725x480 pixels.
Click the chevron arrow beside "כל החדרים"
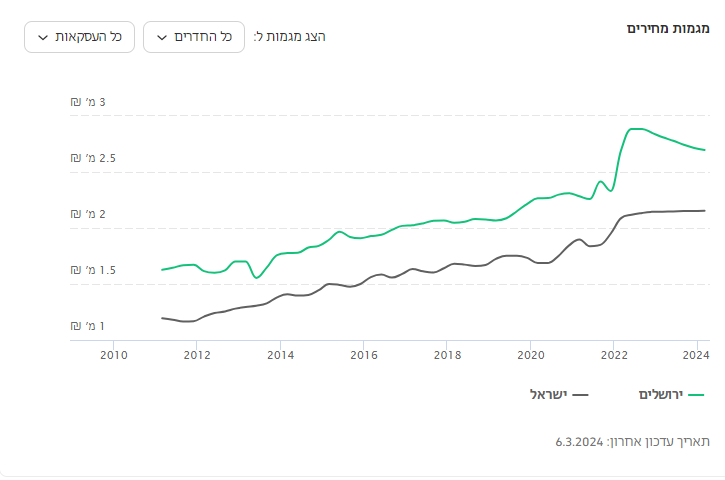point(161,37)
